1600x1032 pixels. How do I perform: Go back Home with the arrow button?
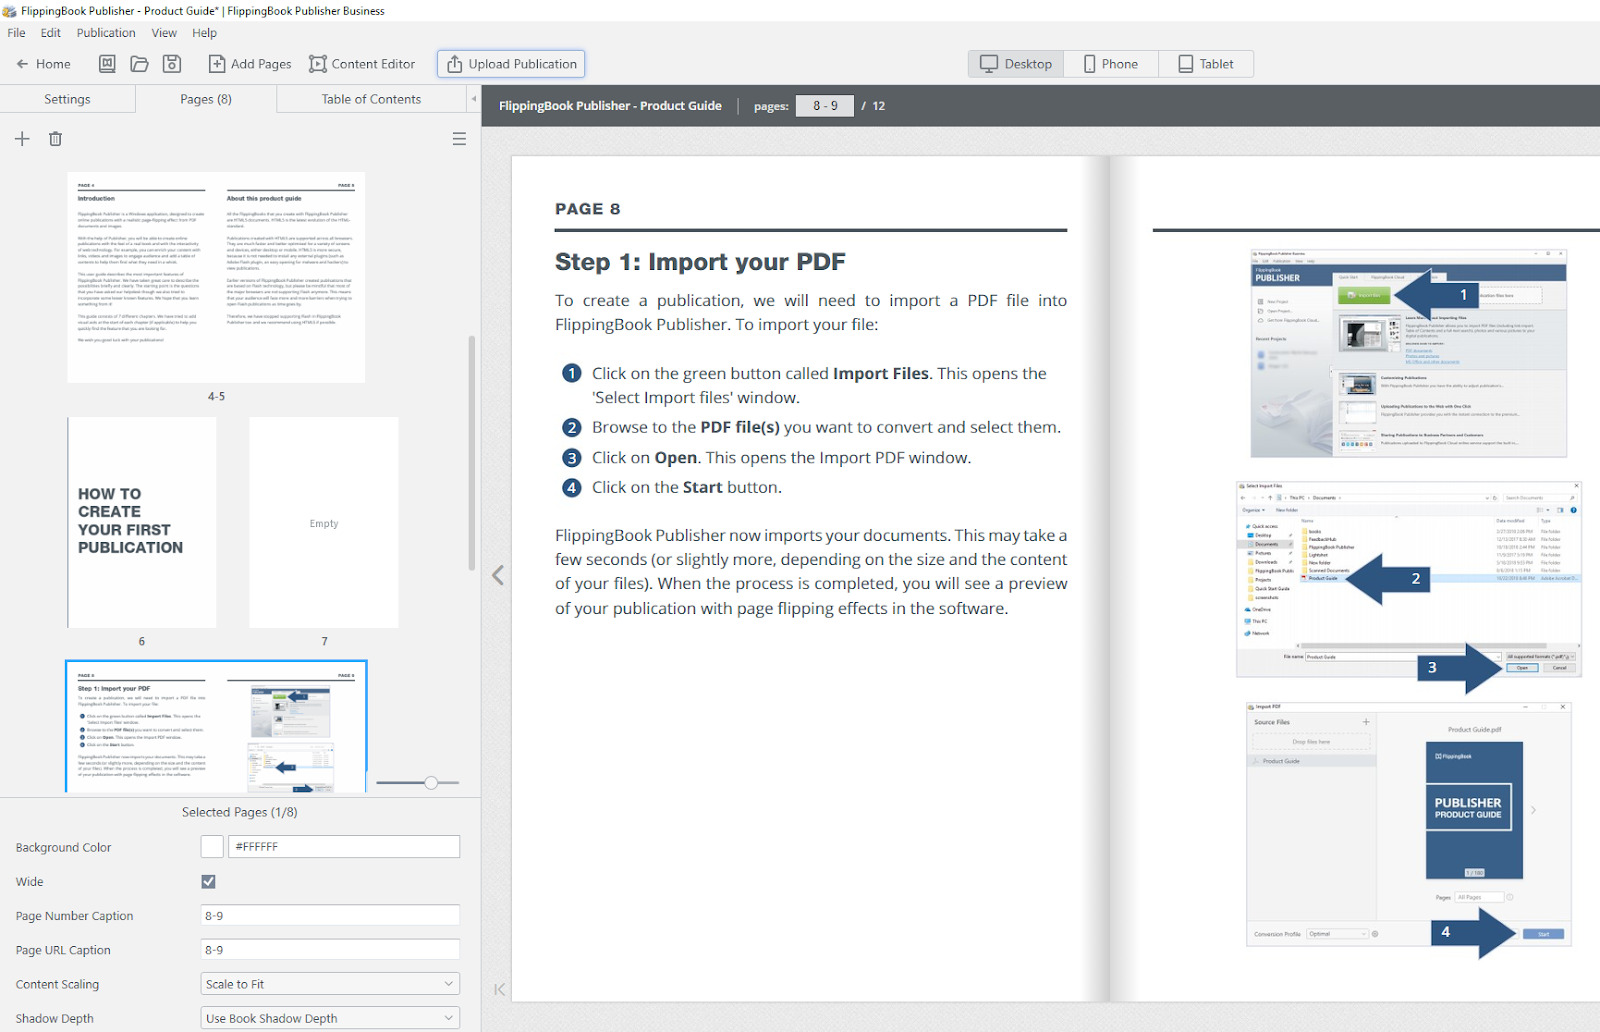[43, 64]
